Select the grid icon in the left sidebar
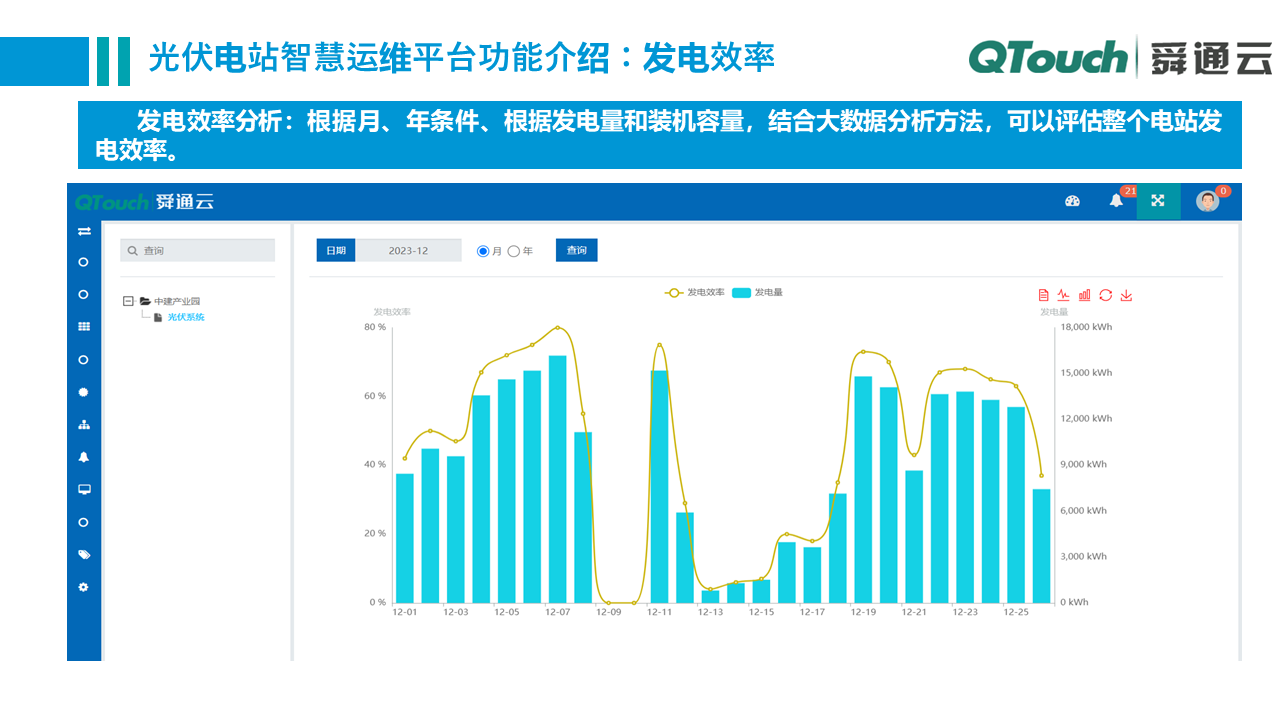 pos(84,327)
